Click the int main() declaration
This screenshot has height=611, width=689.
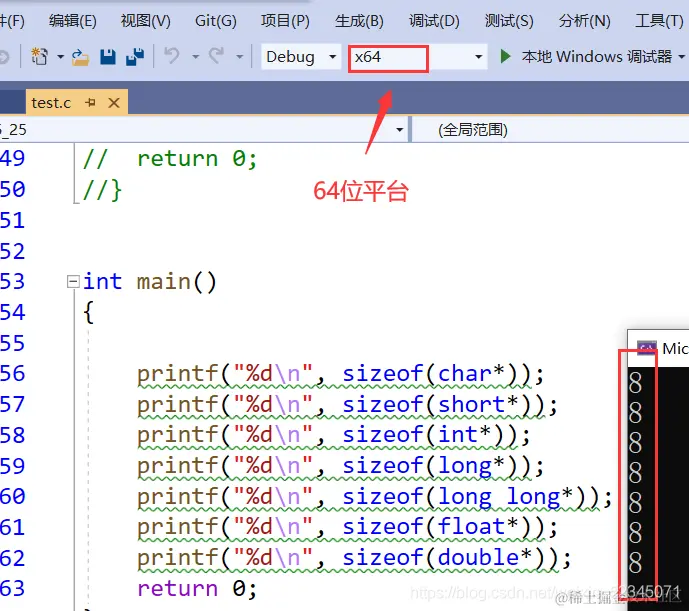point(150,282)
